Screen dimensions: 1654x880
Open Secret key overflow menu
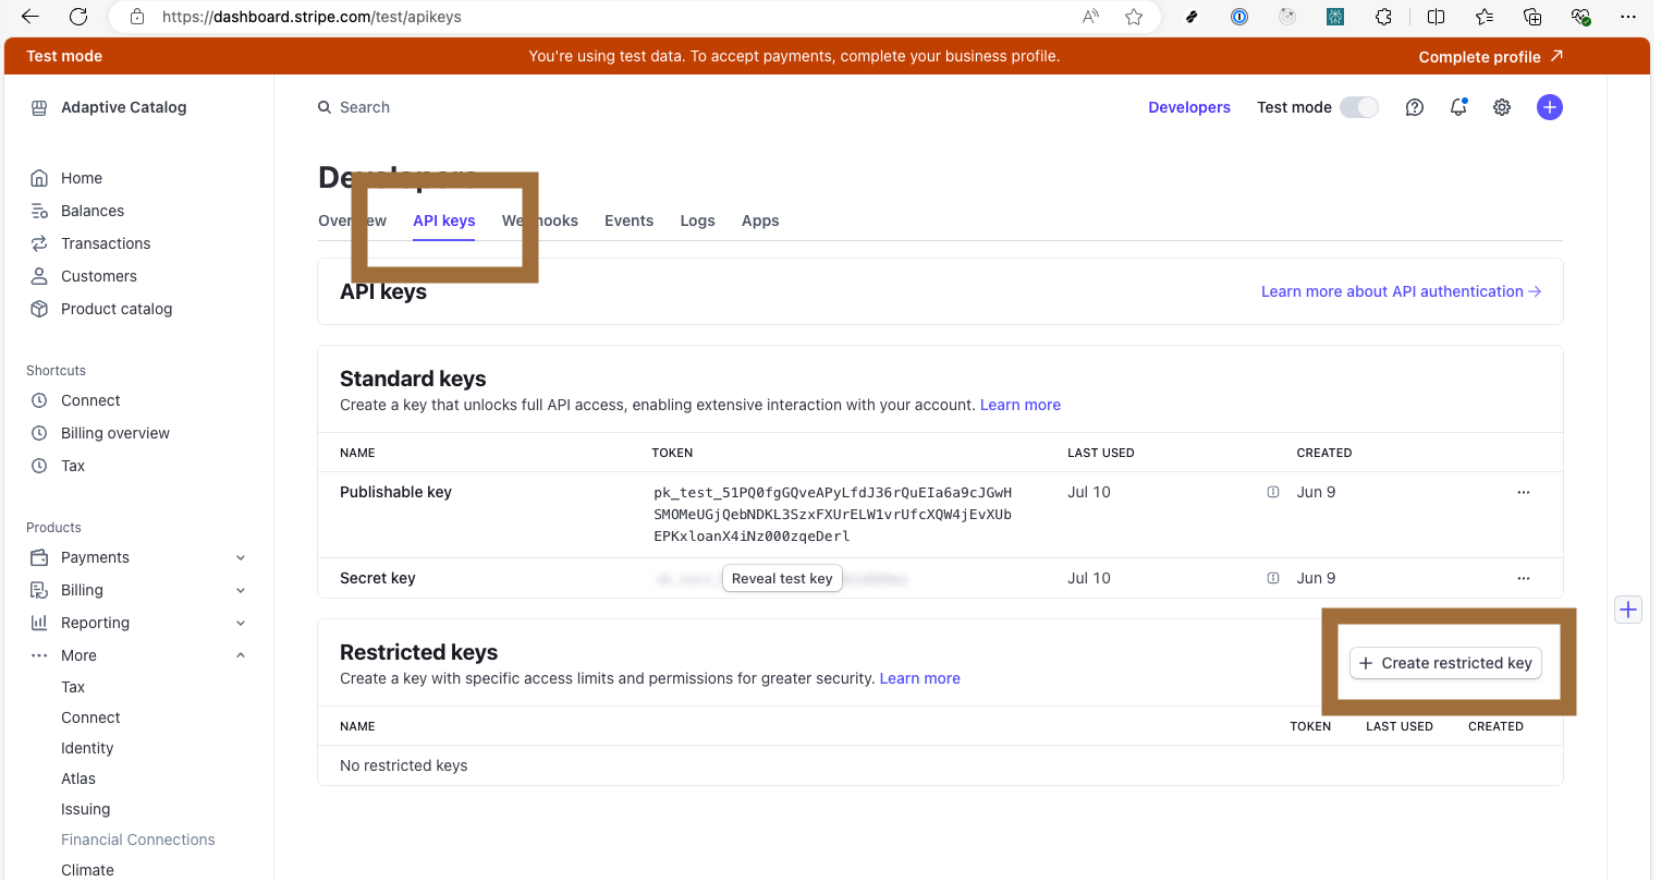pos(1523,578)
